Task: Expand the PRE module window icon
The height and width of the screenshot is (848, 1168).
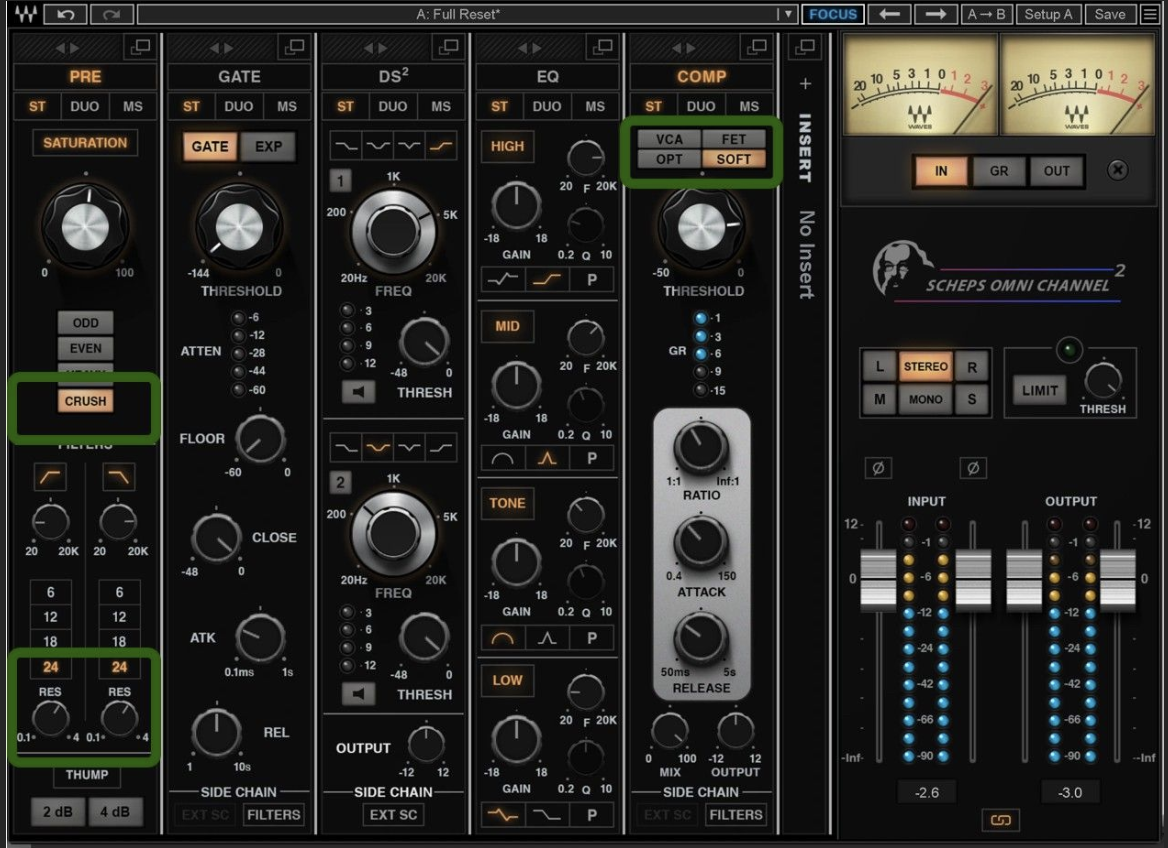Action: tap(140, 47)
